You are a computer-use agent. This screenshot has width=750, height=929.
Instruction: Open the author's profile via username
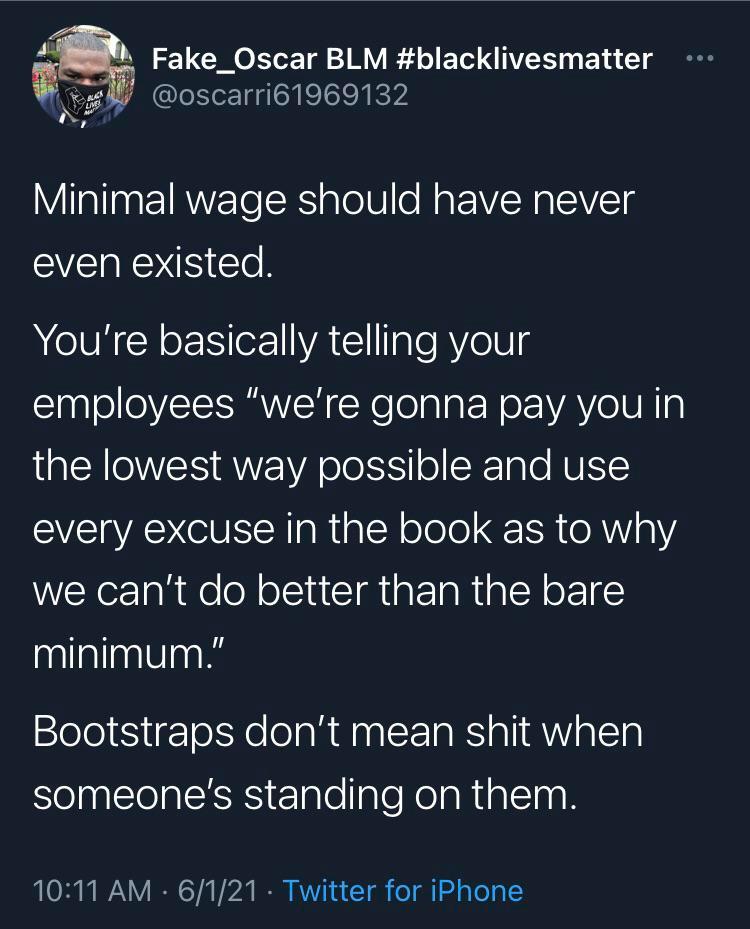pos(279,97)
